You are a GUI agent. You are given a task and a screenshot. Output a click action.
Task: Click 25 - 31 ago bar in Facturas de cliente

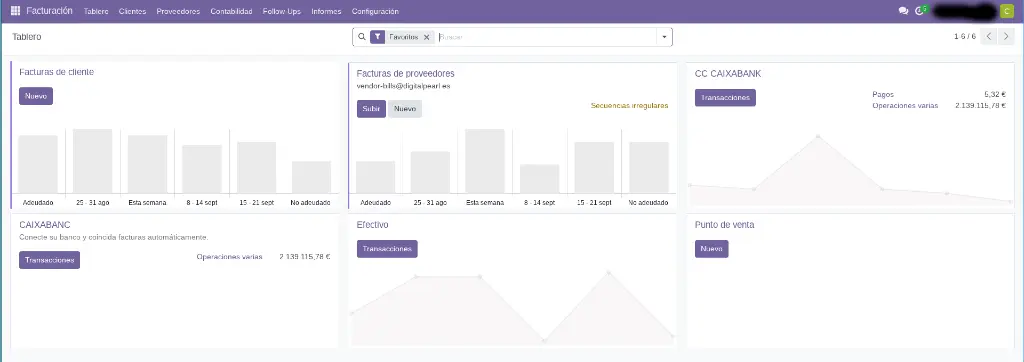click(93, 161)
